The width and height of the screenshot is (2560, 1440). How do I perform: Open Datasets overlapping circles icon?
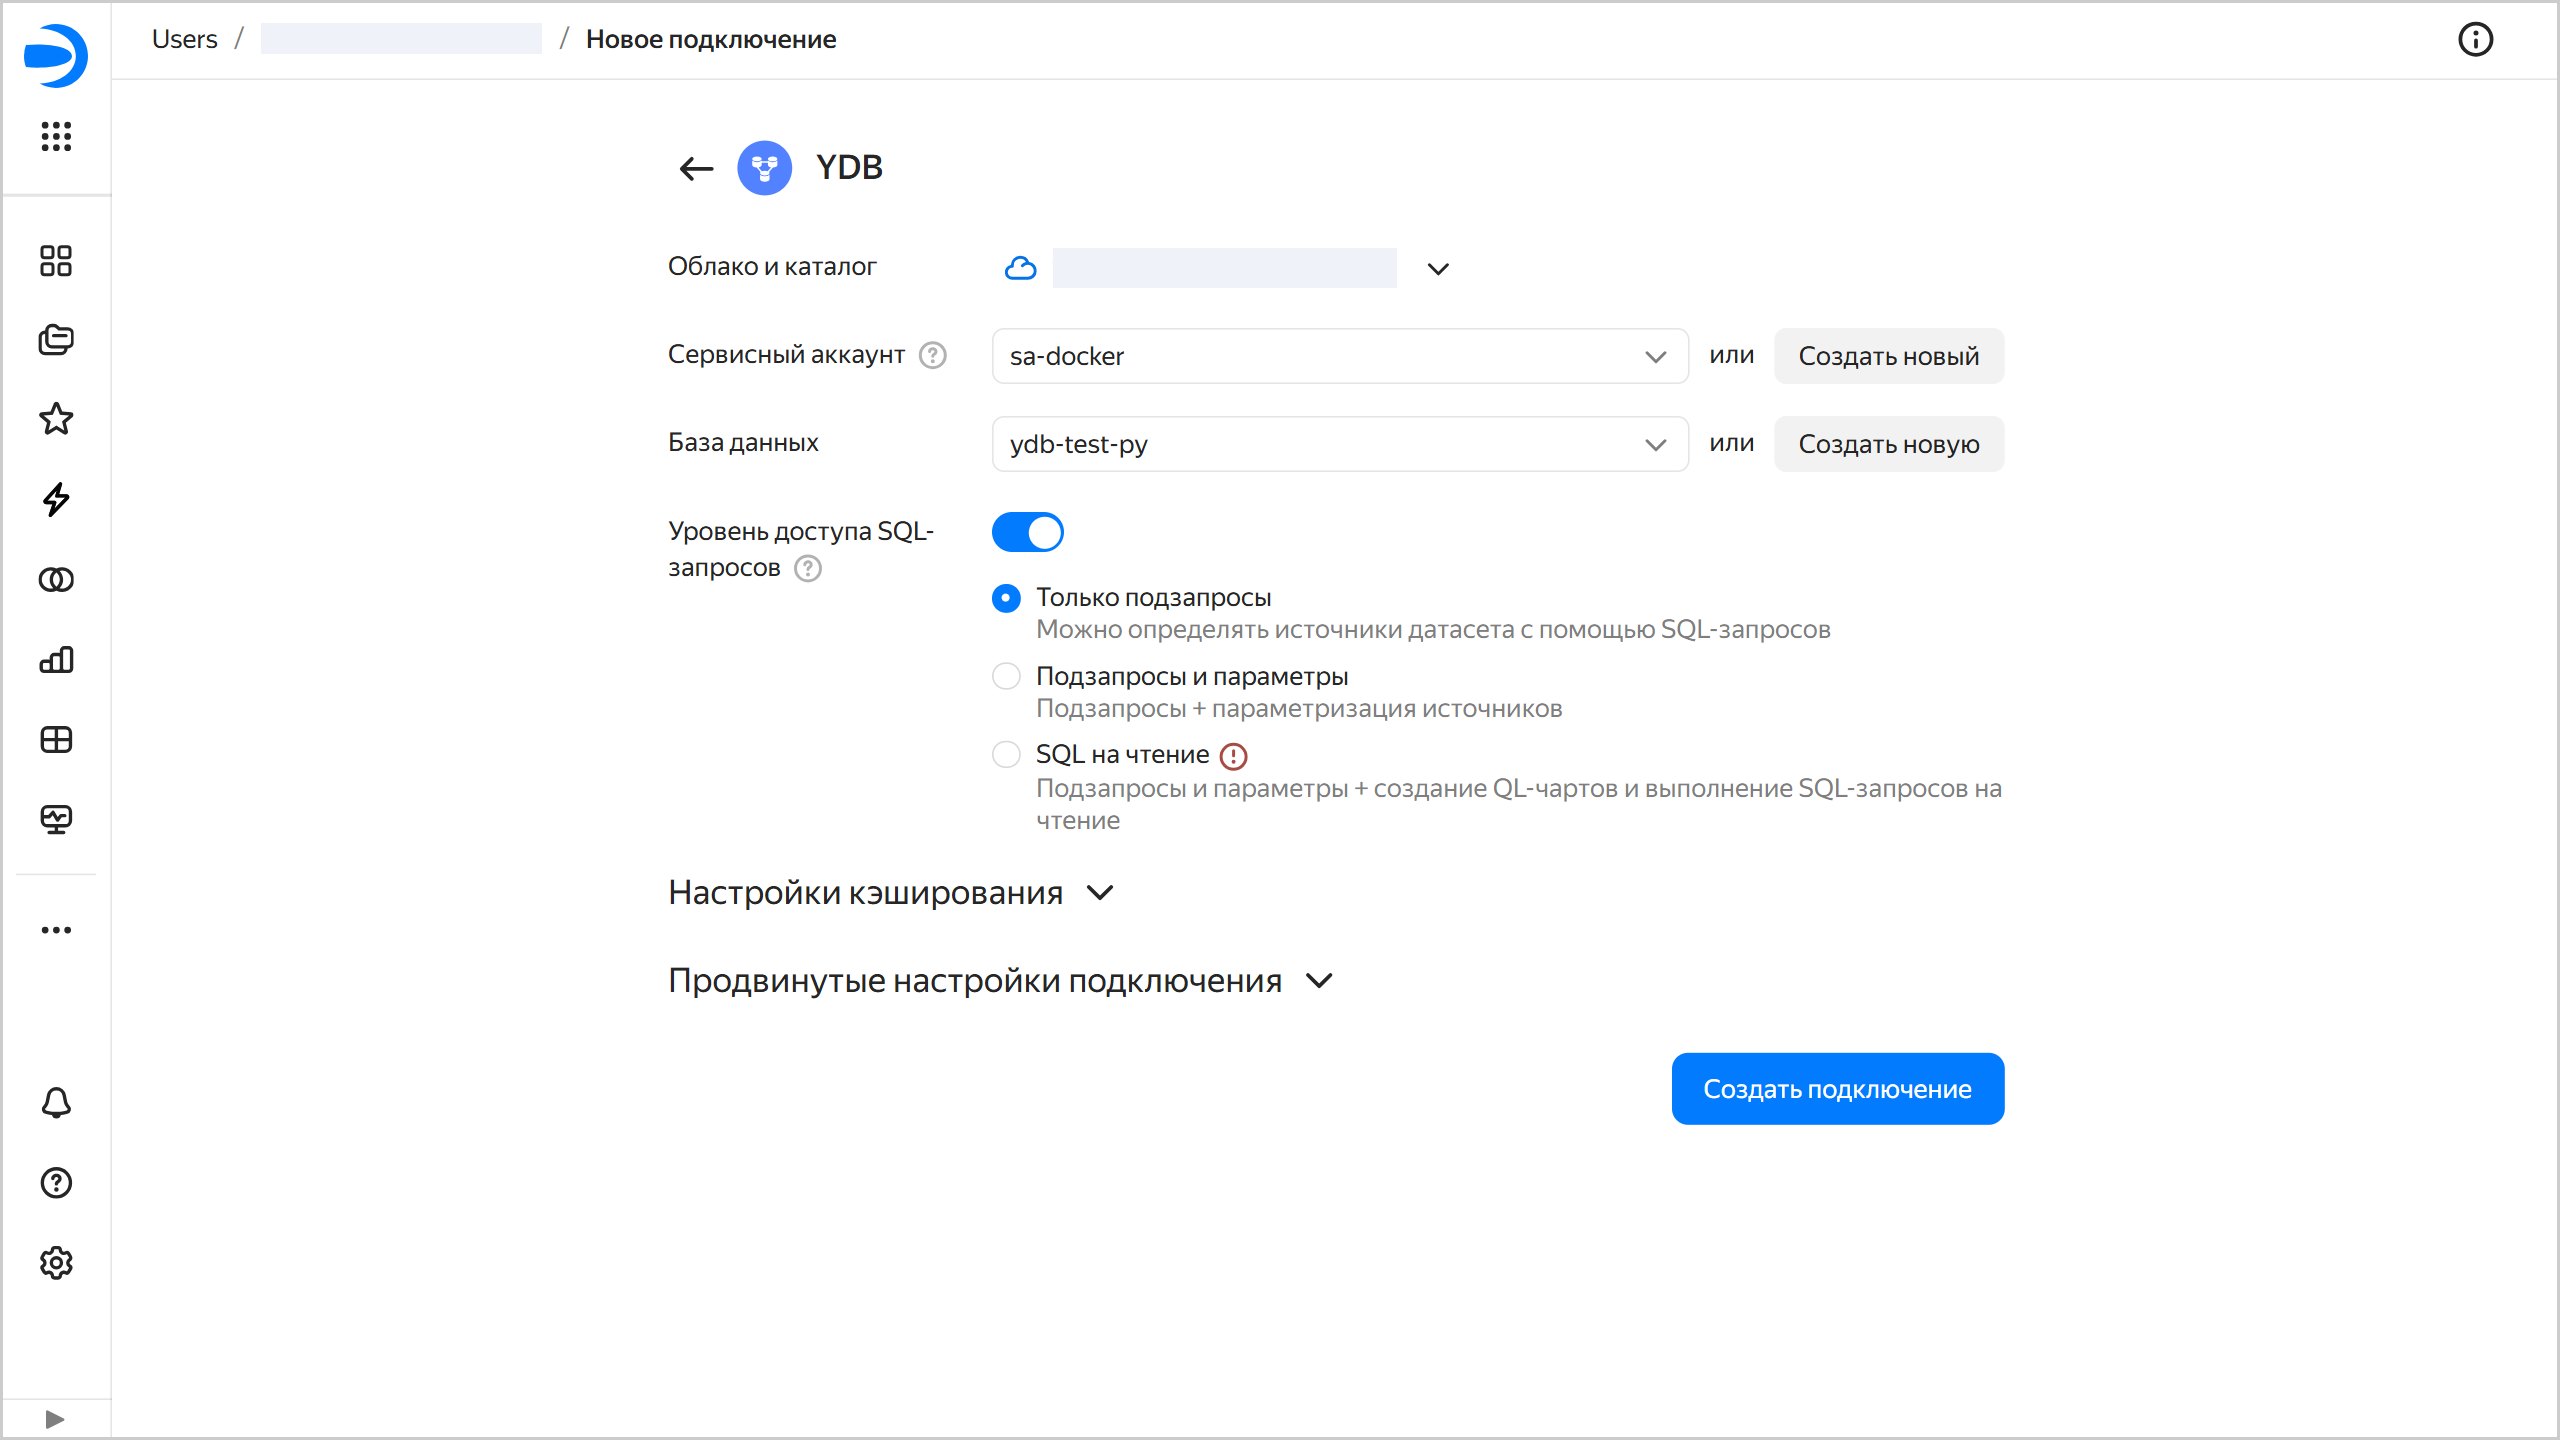click(56, 579)
